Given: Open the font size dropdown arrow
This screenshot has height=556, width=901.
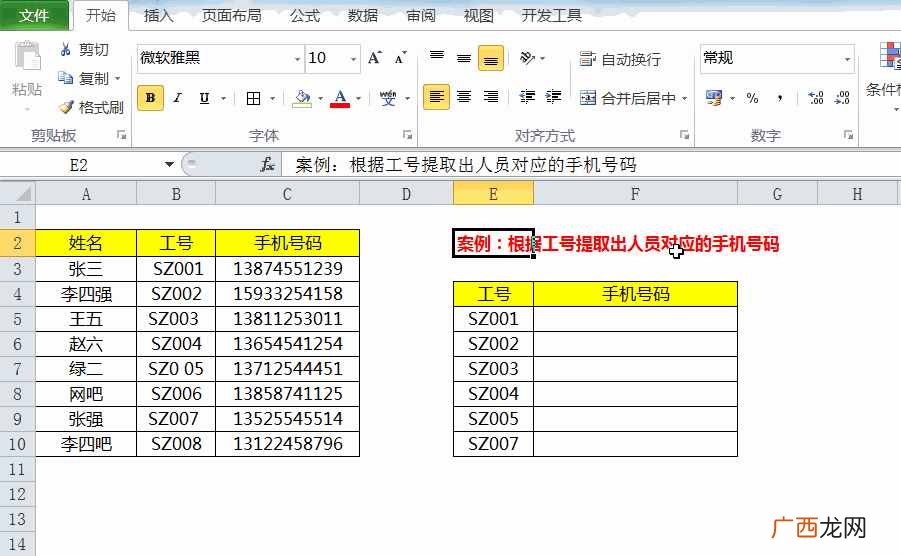Looking at the screenshot, I should coord(353,59).
